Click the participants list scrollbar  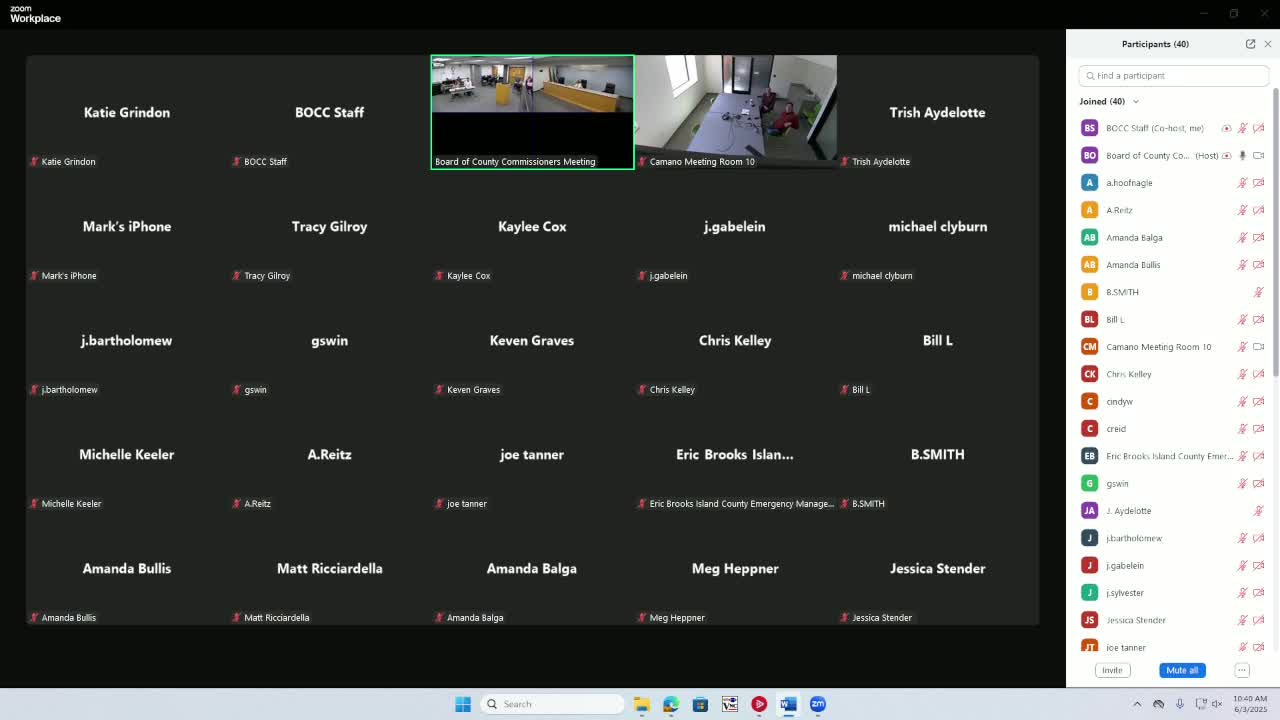point(1275,230)
